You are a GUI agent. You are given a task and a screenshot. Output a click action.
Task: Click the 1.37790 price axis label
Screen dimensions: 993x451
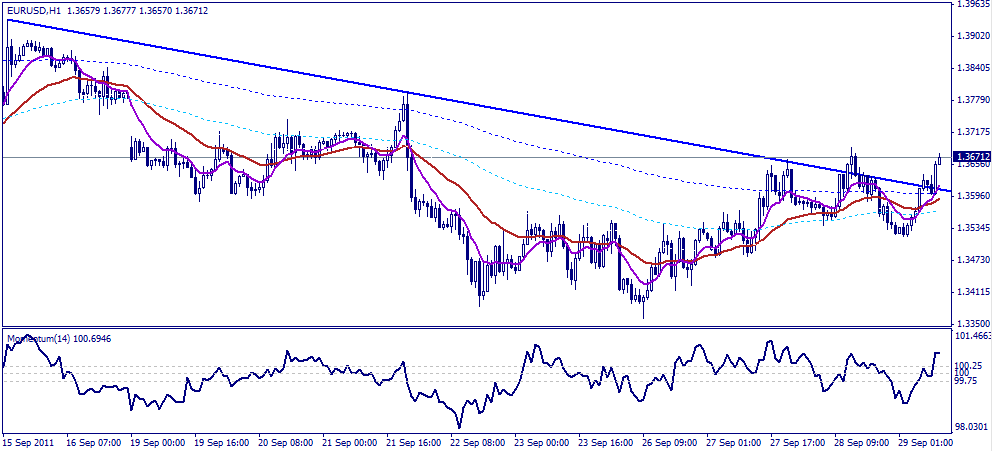[972, 100]
